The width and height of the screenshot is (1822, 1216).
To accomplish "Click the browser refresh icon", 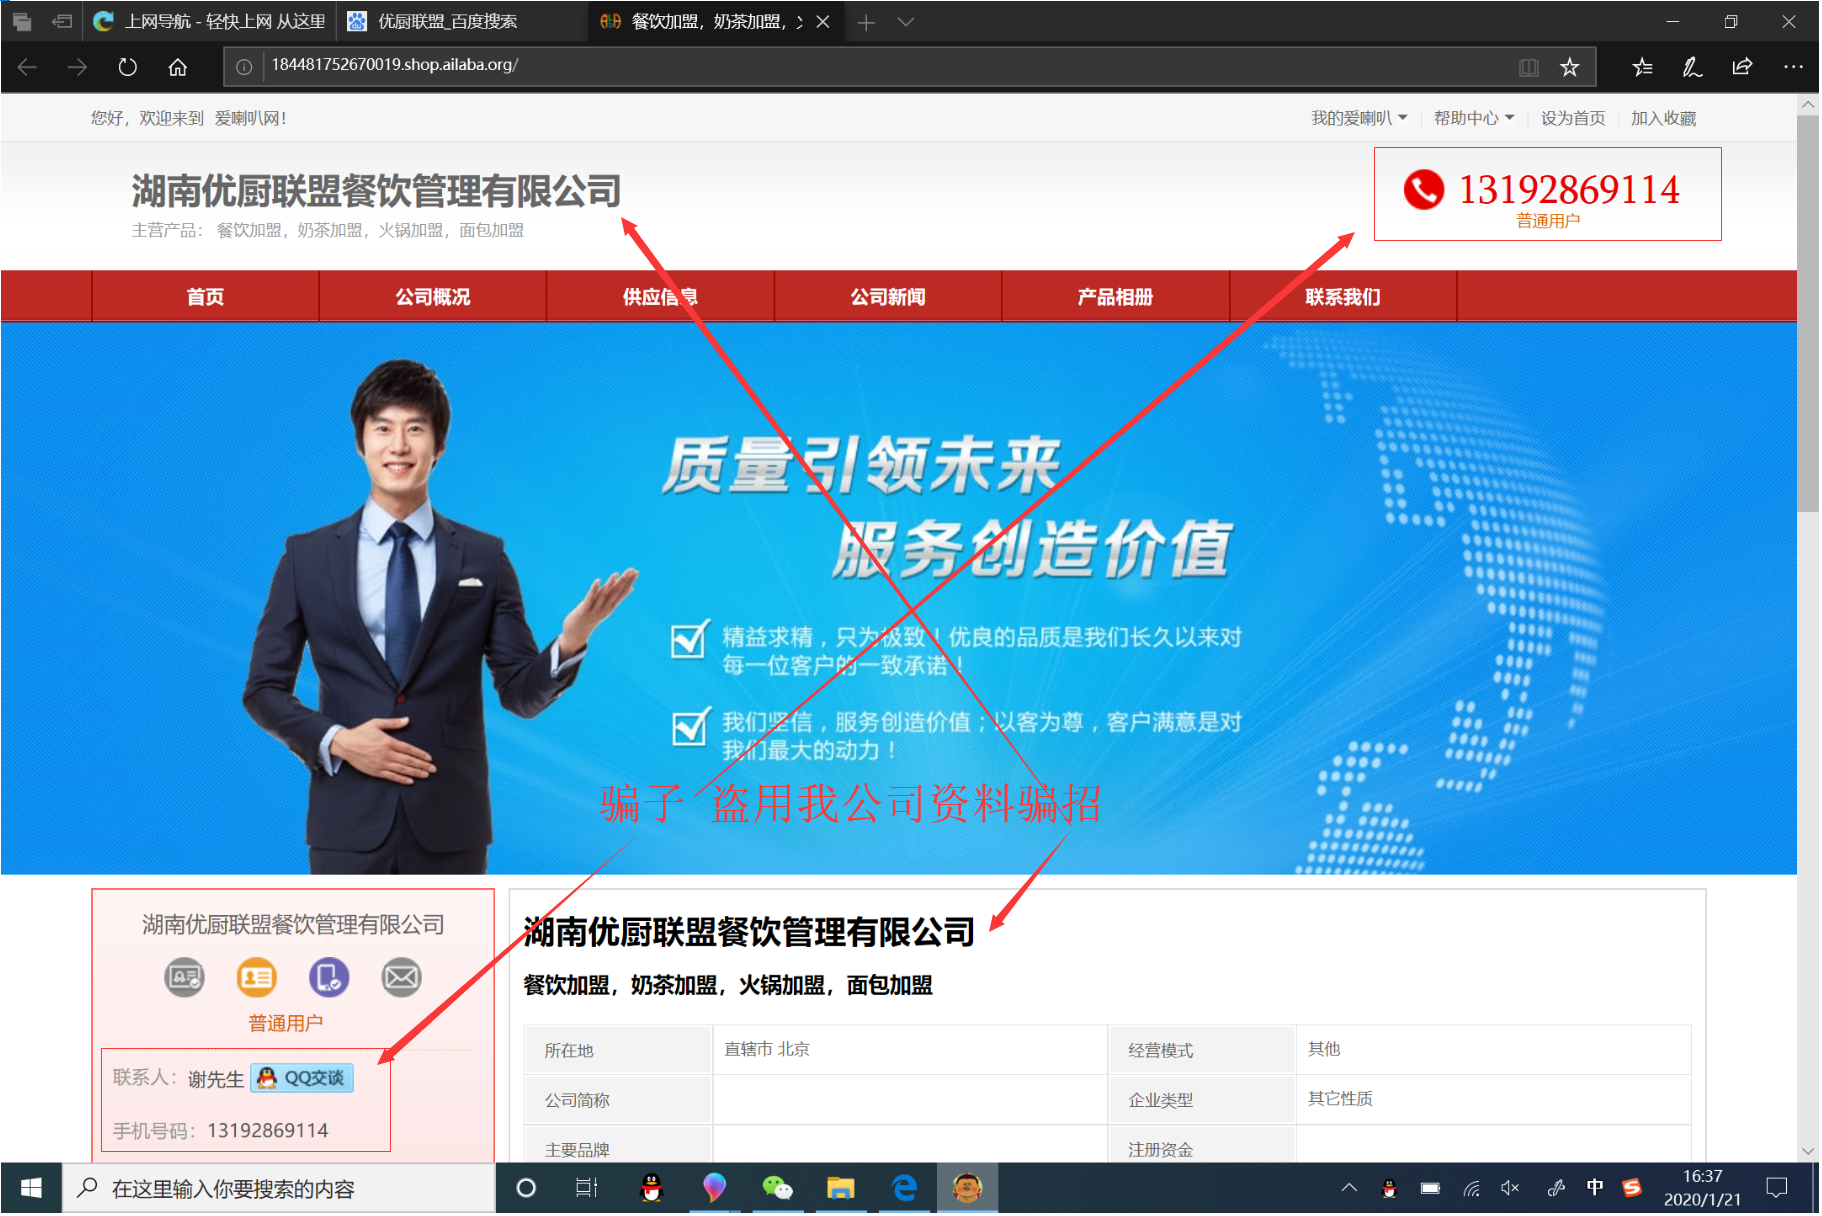I will coord(127,67).
